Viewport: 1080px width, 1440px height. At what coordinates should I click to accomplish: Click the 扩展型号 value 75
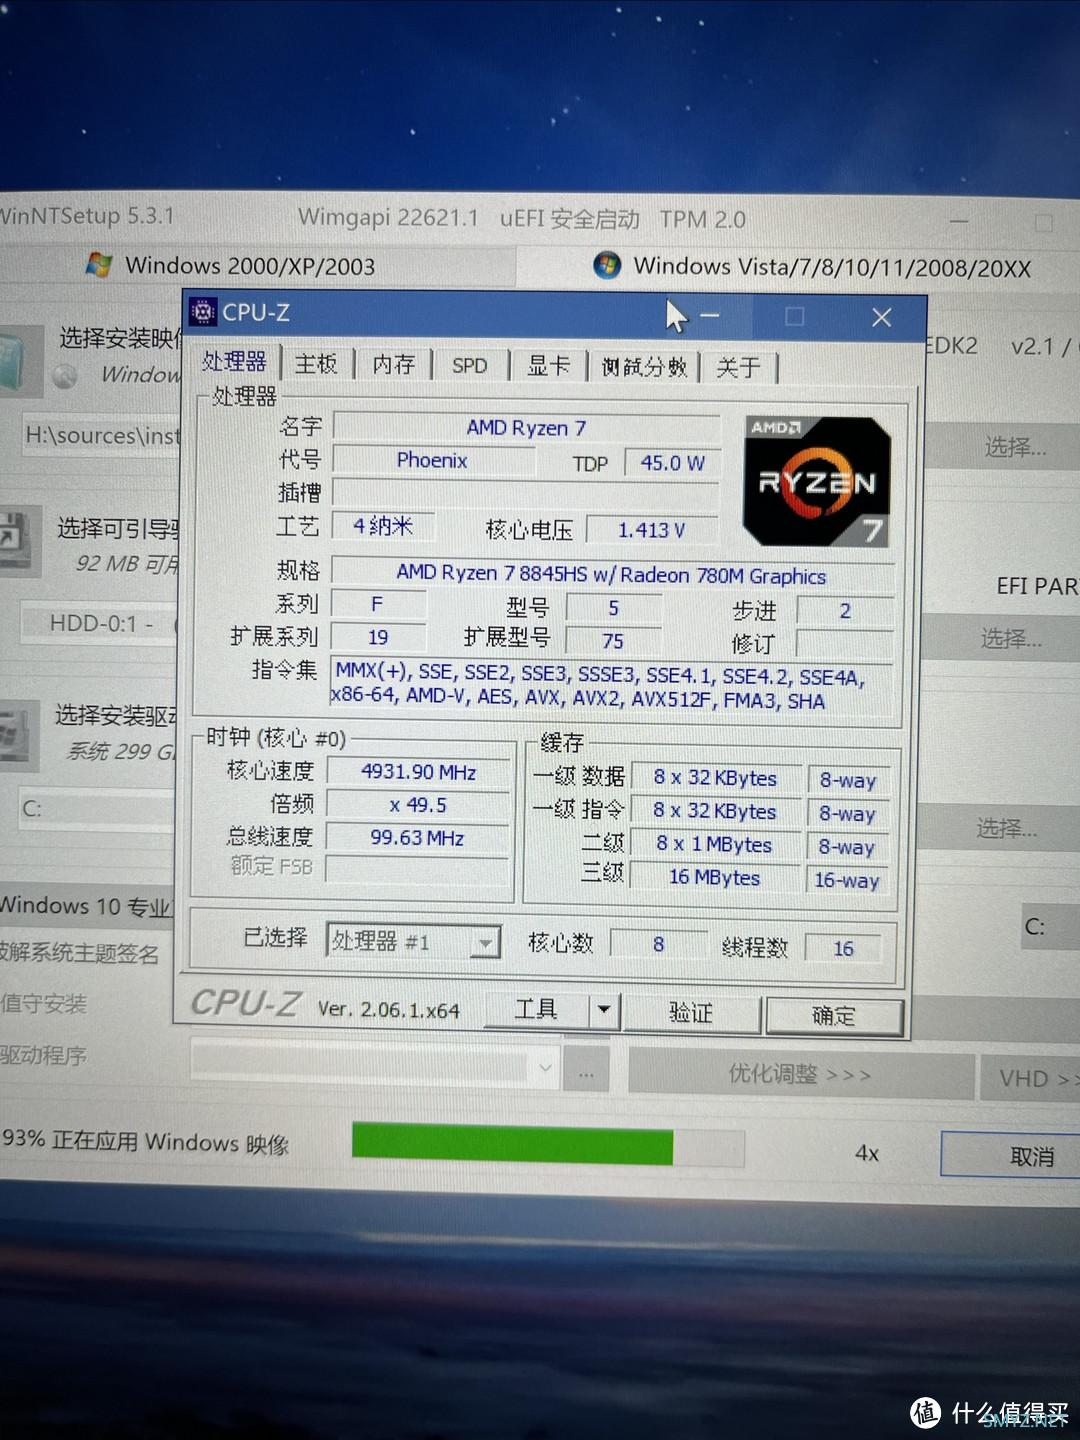coord(613,641)
